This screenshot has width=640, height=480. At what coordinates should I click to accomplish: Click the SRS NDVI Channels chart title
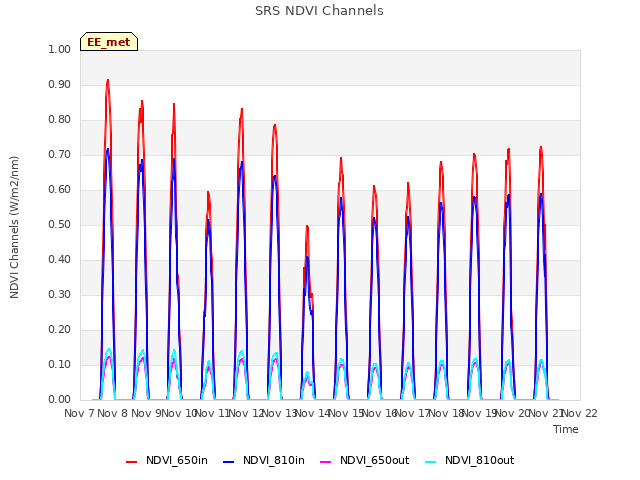pyautogui.click(x=319, y=11)
